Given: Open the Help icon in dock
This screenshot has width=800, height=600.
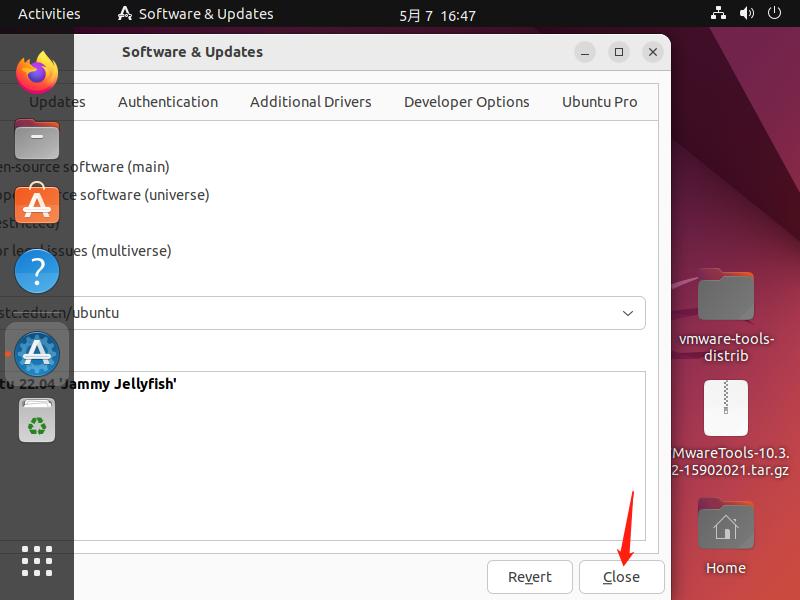Looking at the screenshot, I should [37, 271].
